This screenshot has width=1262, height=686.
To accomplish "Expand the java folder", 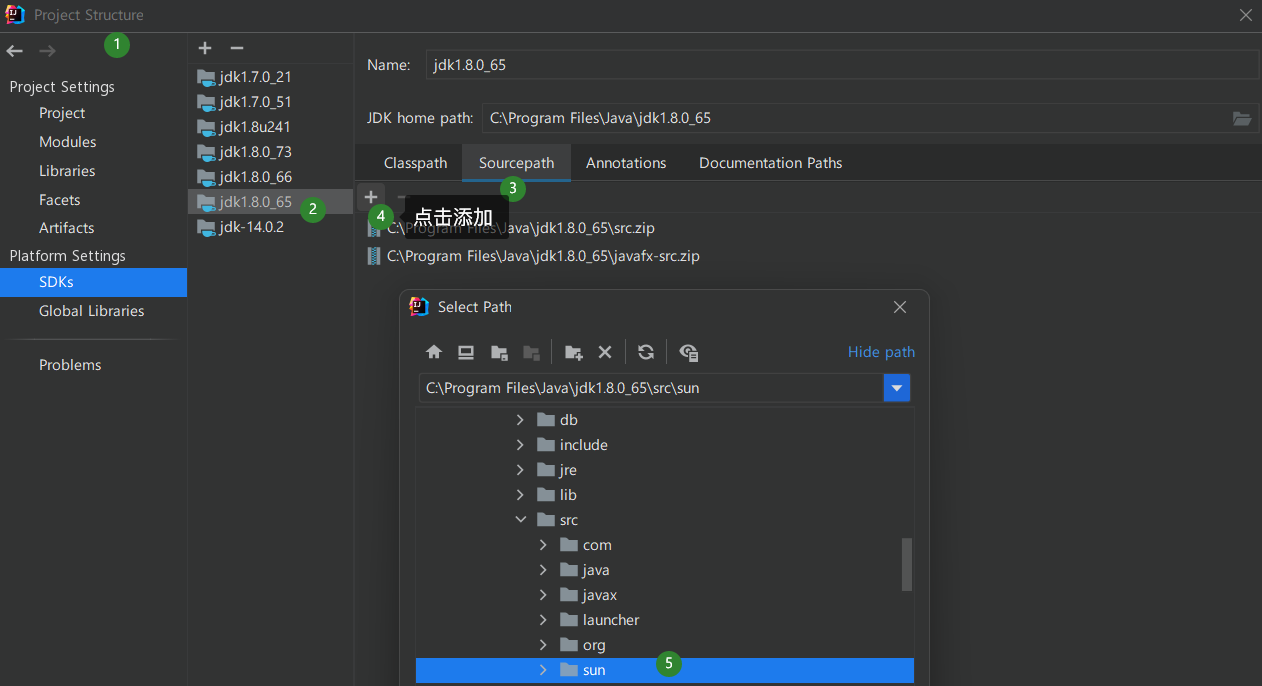I will (x=543, y=570).
